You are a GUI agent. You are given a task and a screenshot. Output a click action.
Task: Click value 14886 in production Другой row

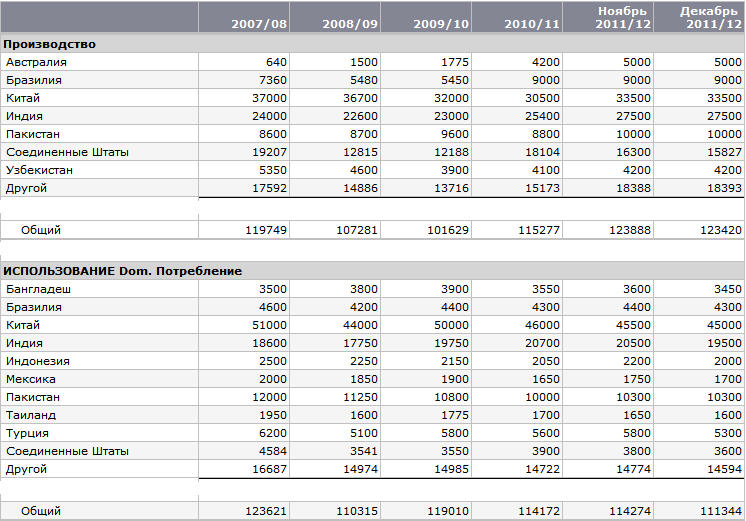pyautogui.click(x=361, y=188)
